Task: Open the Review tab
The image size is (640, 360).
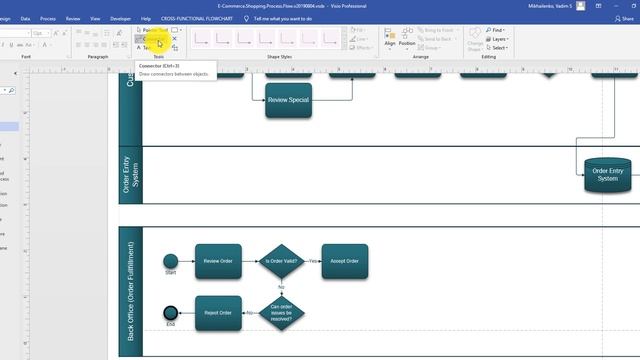Action: pos(73,19)
